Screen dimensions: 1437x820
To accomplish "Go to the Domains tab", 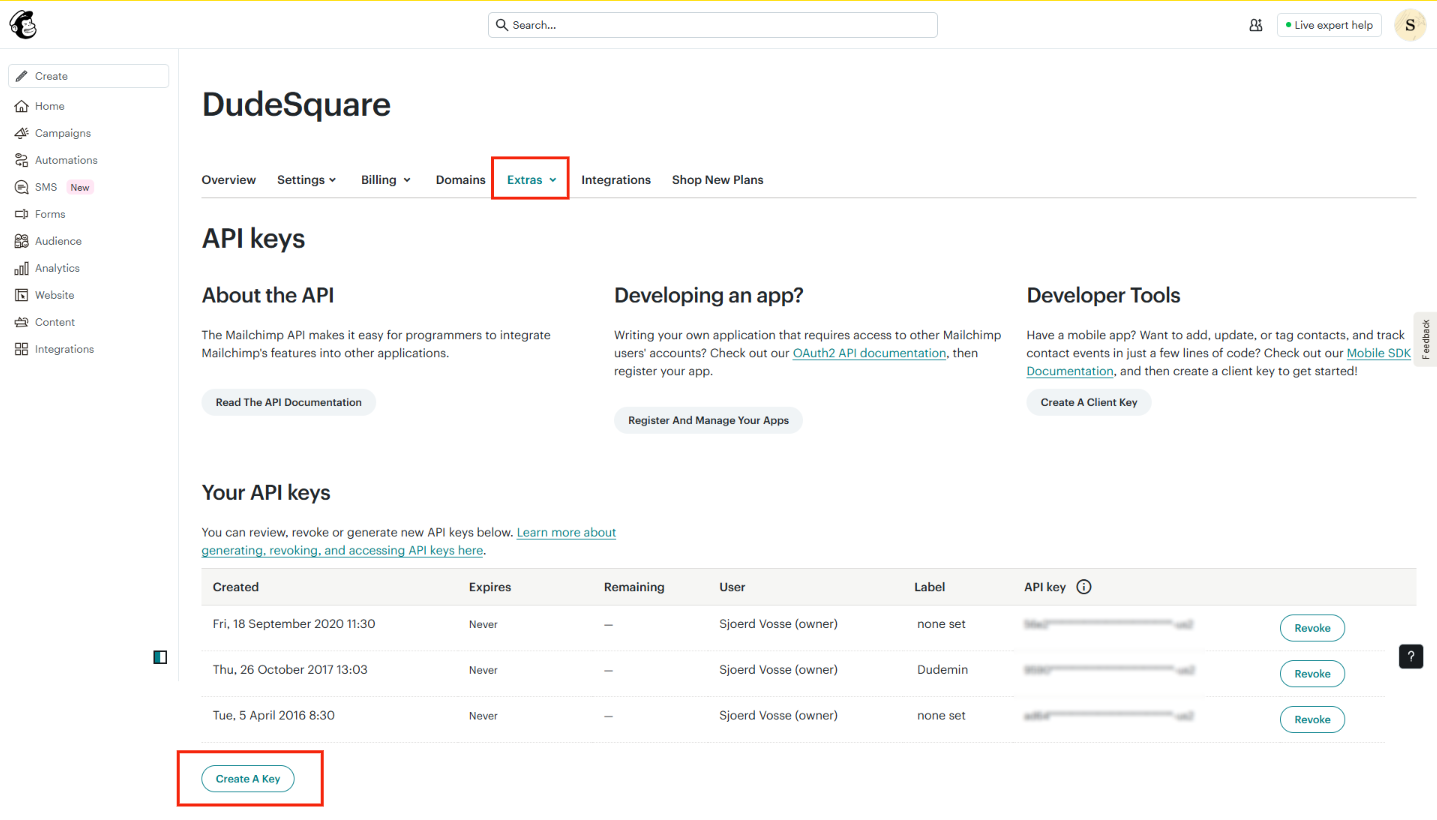I will [x=461, y=180].
